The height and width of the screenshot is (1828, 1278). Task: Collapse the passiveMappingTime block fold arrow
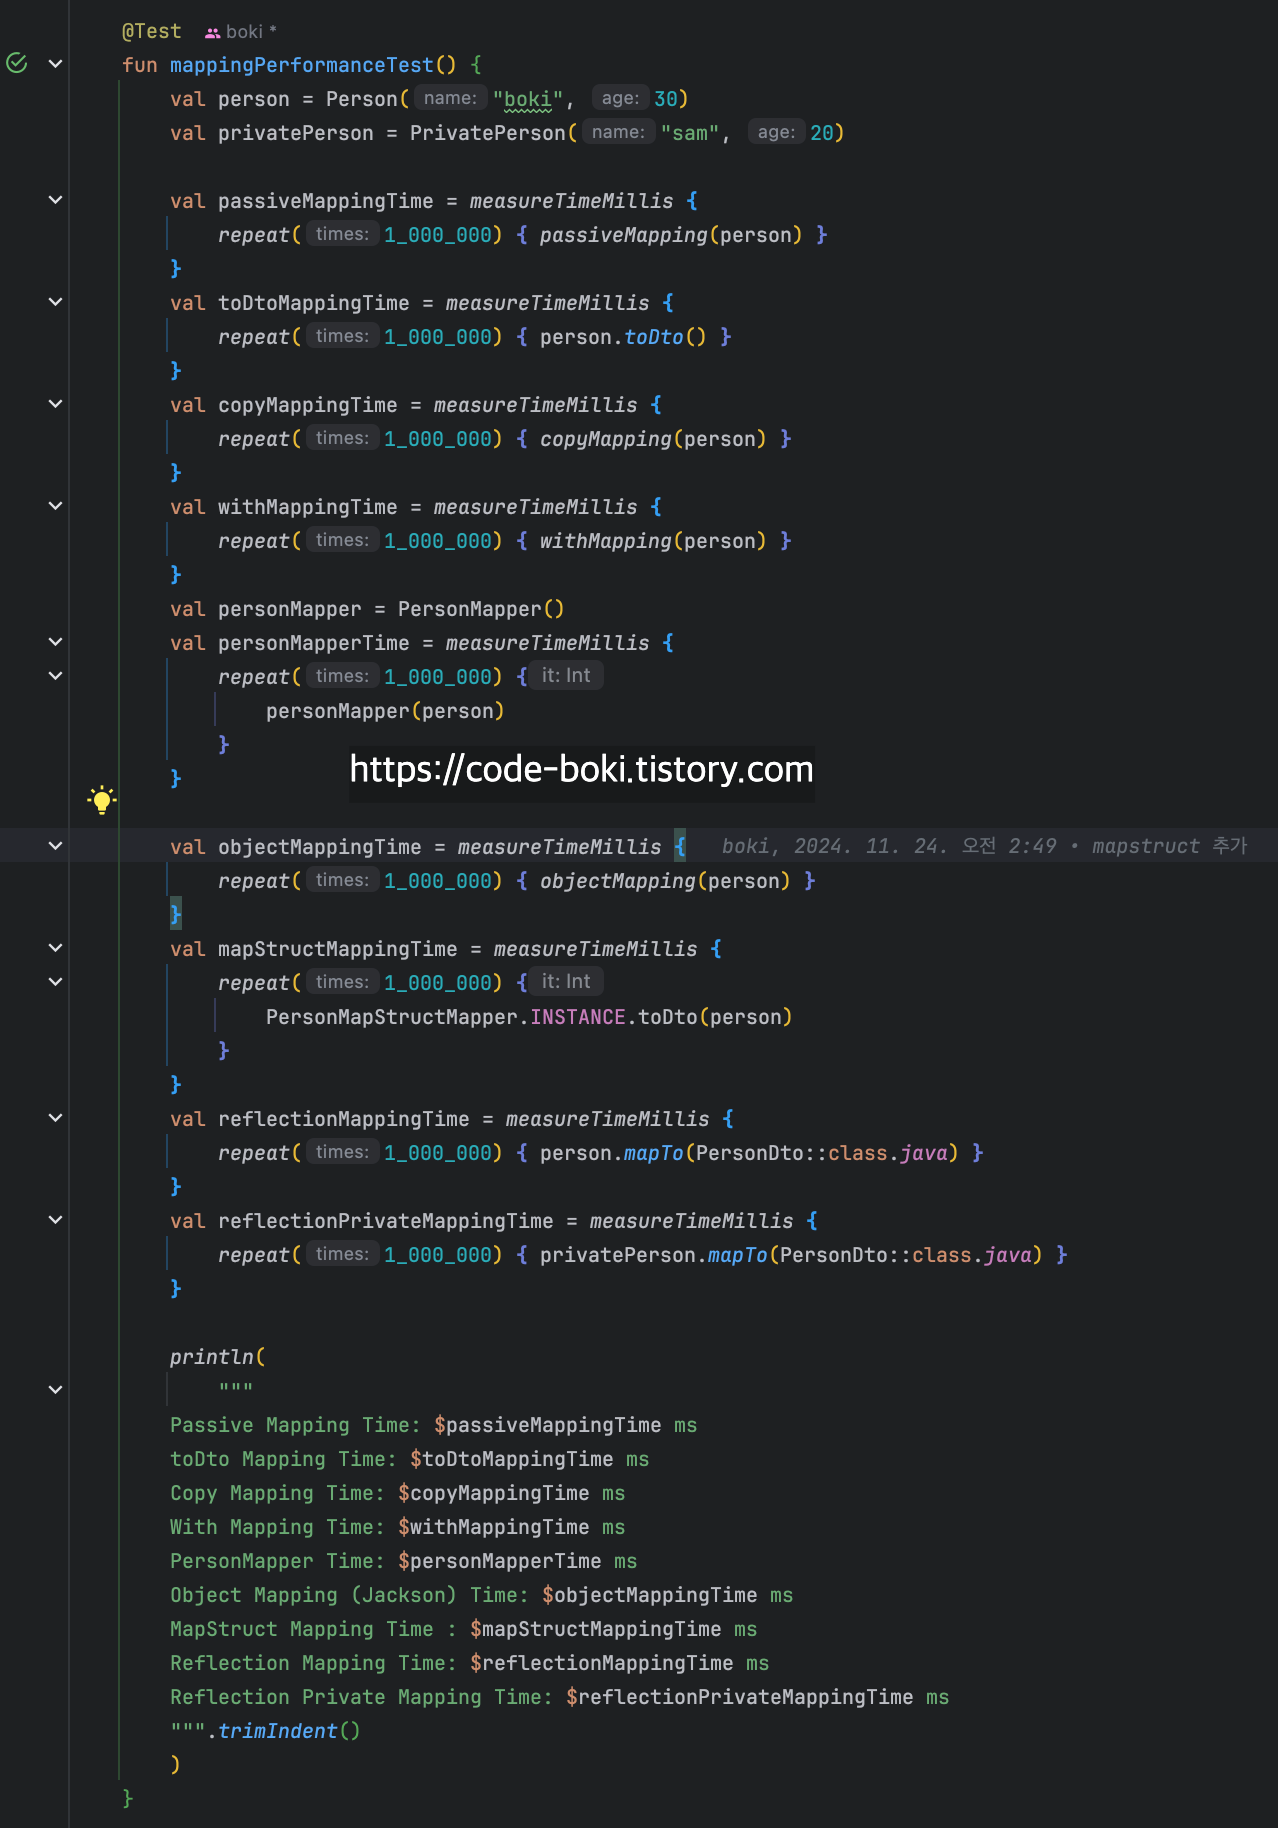(x=56, y=200)
